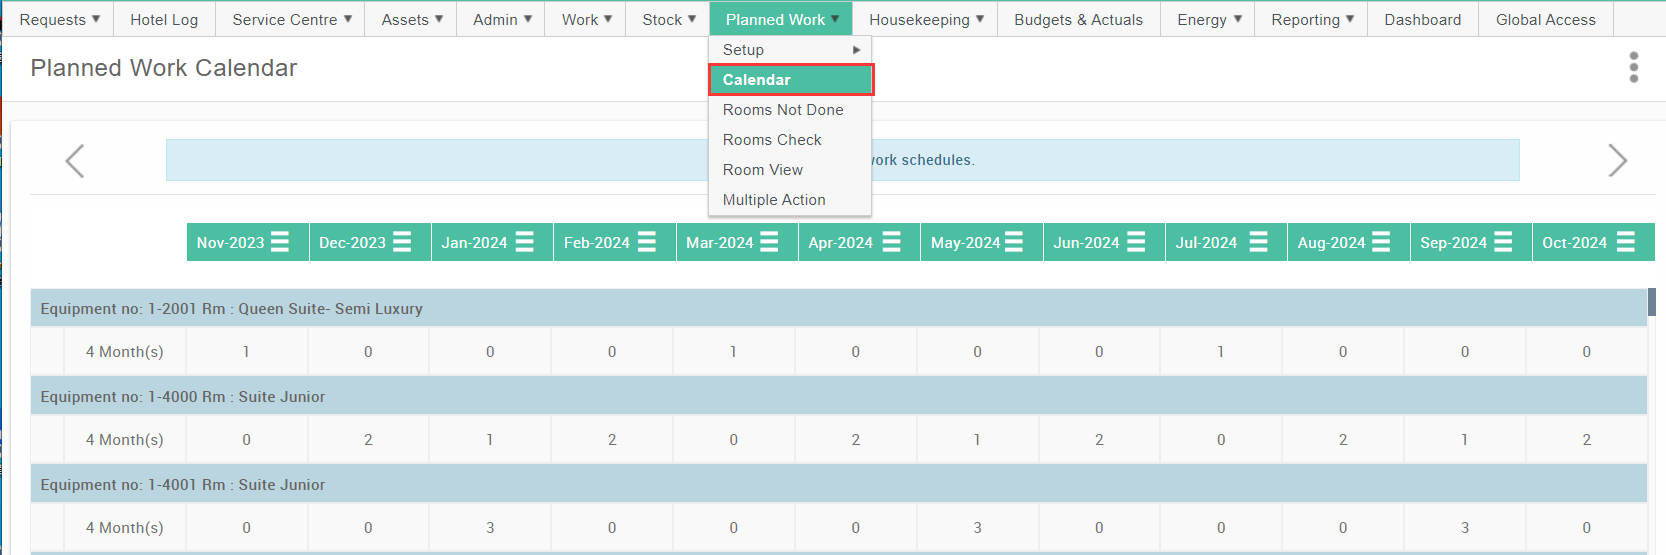Viewport: 1666px width, 555px height.
Task: Click Jan-2024 count for Equipment 1-4001
Action: pyautogui.click(x=490, y=528)
